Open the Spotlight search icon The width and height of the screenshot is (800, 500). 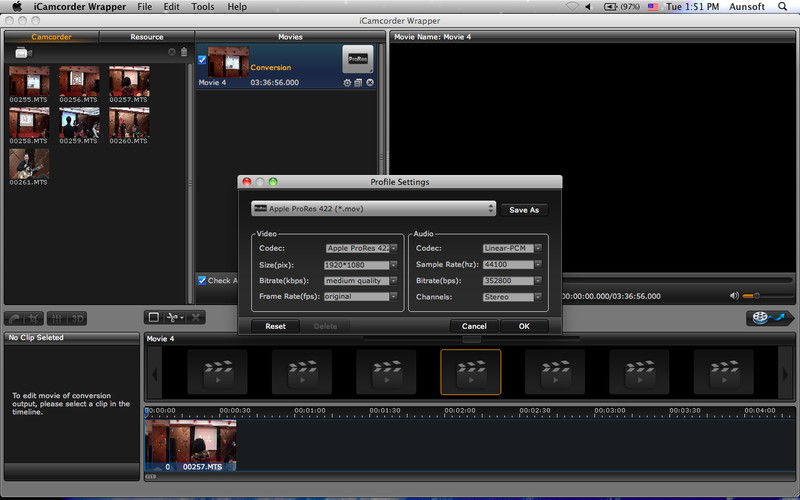783,7
